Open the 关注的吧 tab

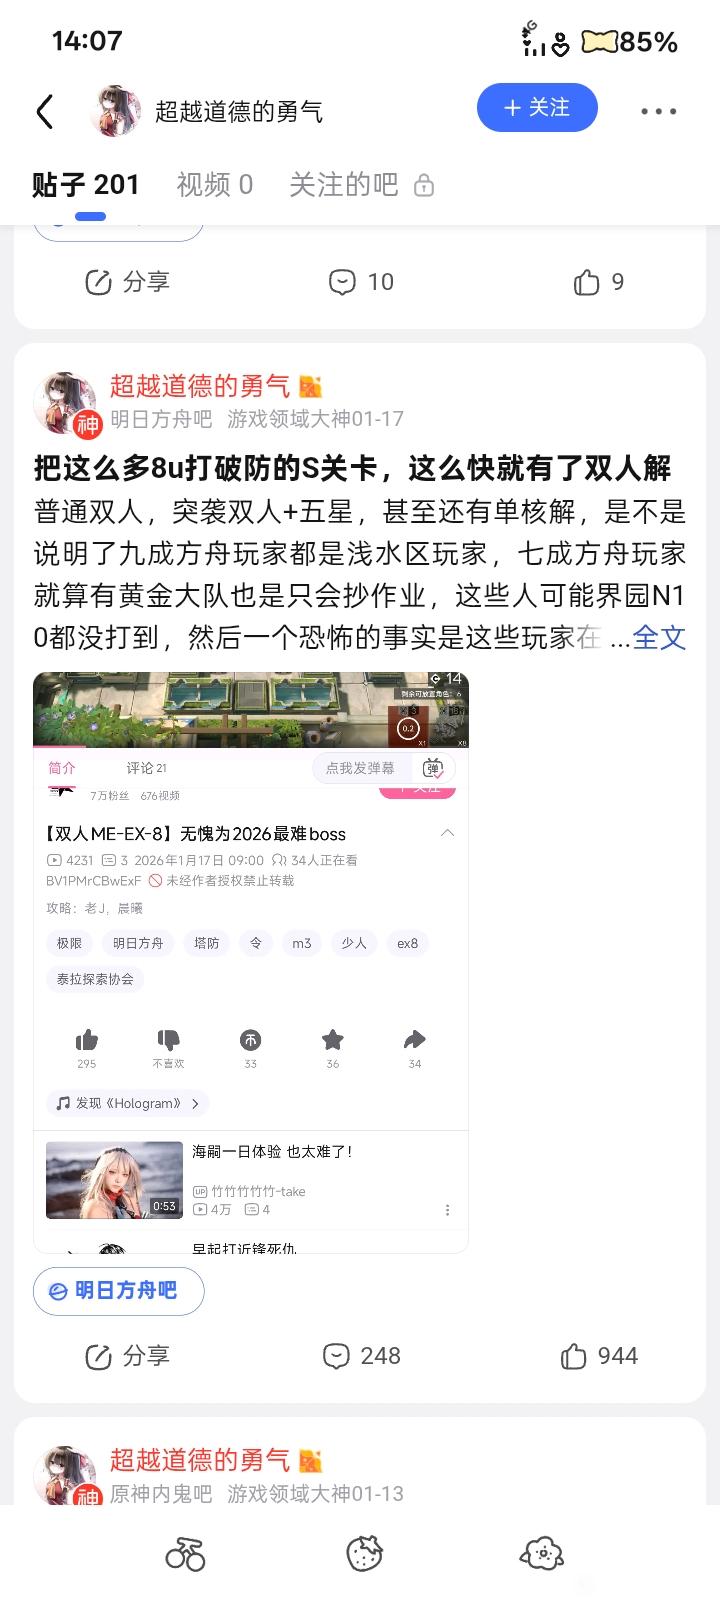click(x=343, y=184)
